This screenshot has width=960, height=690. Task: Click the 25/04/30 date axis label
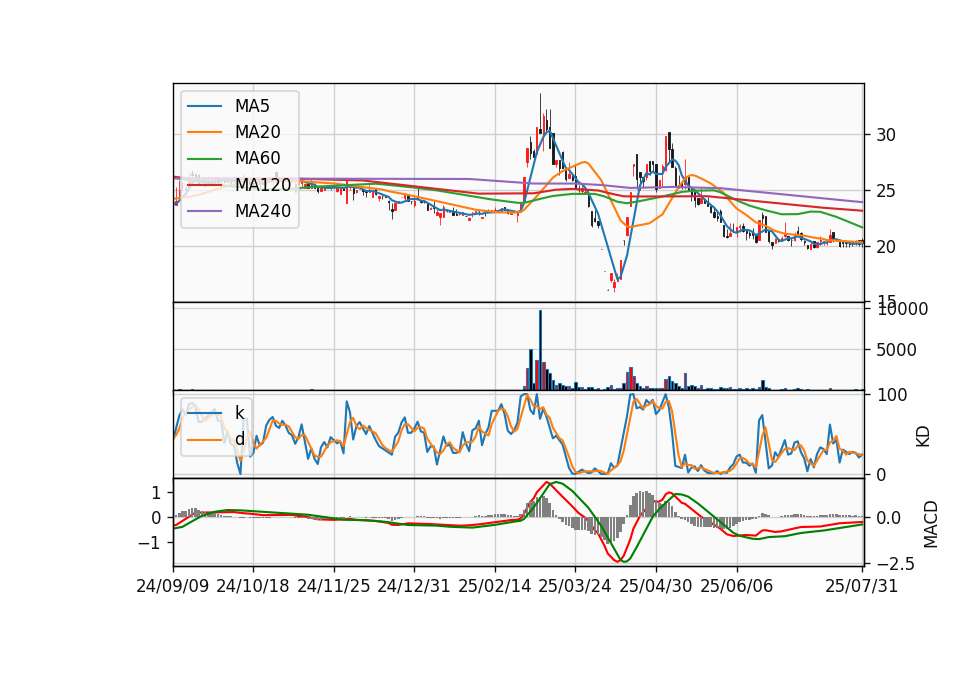coord(656,586)
